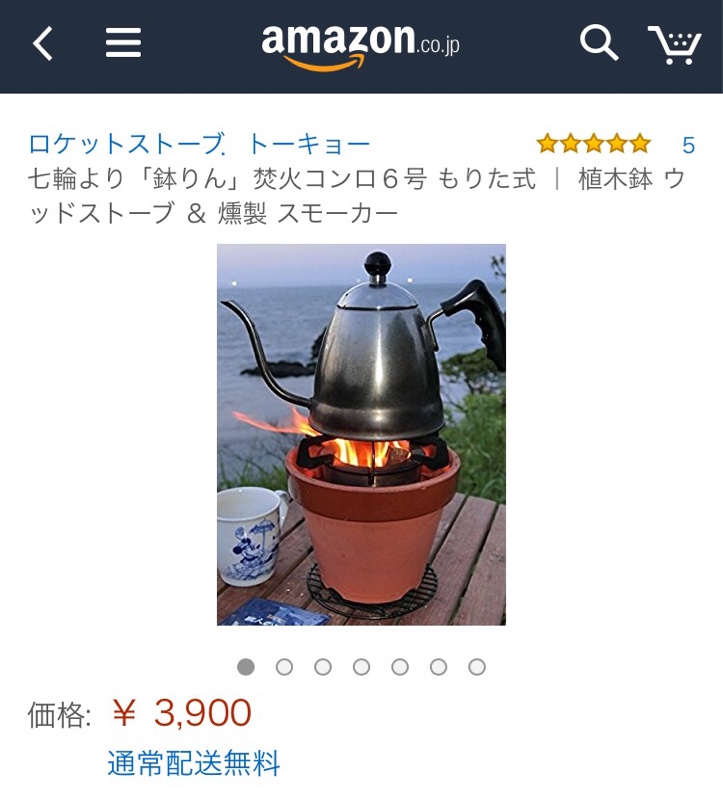This screenshot has height=800, width=723.
Task: Show the fourth product image
Action: (361, 667)
